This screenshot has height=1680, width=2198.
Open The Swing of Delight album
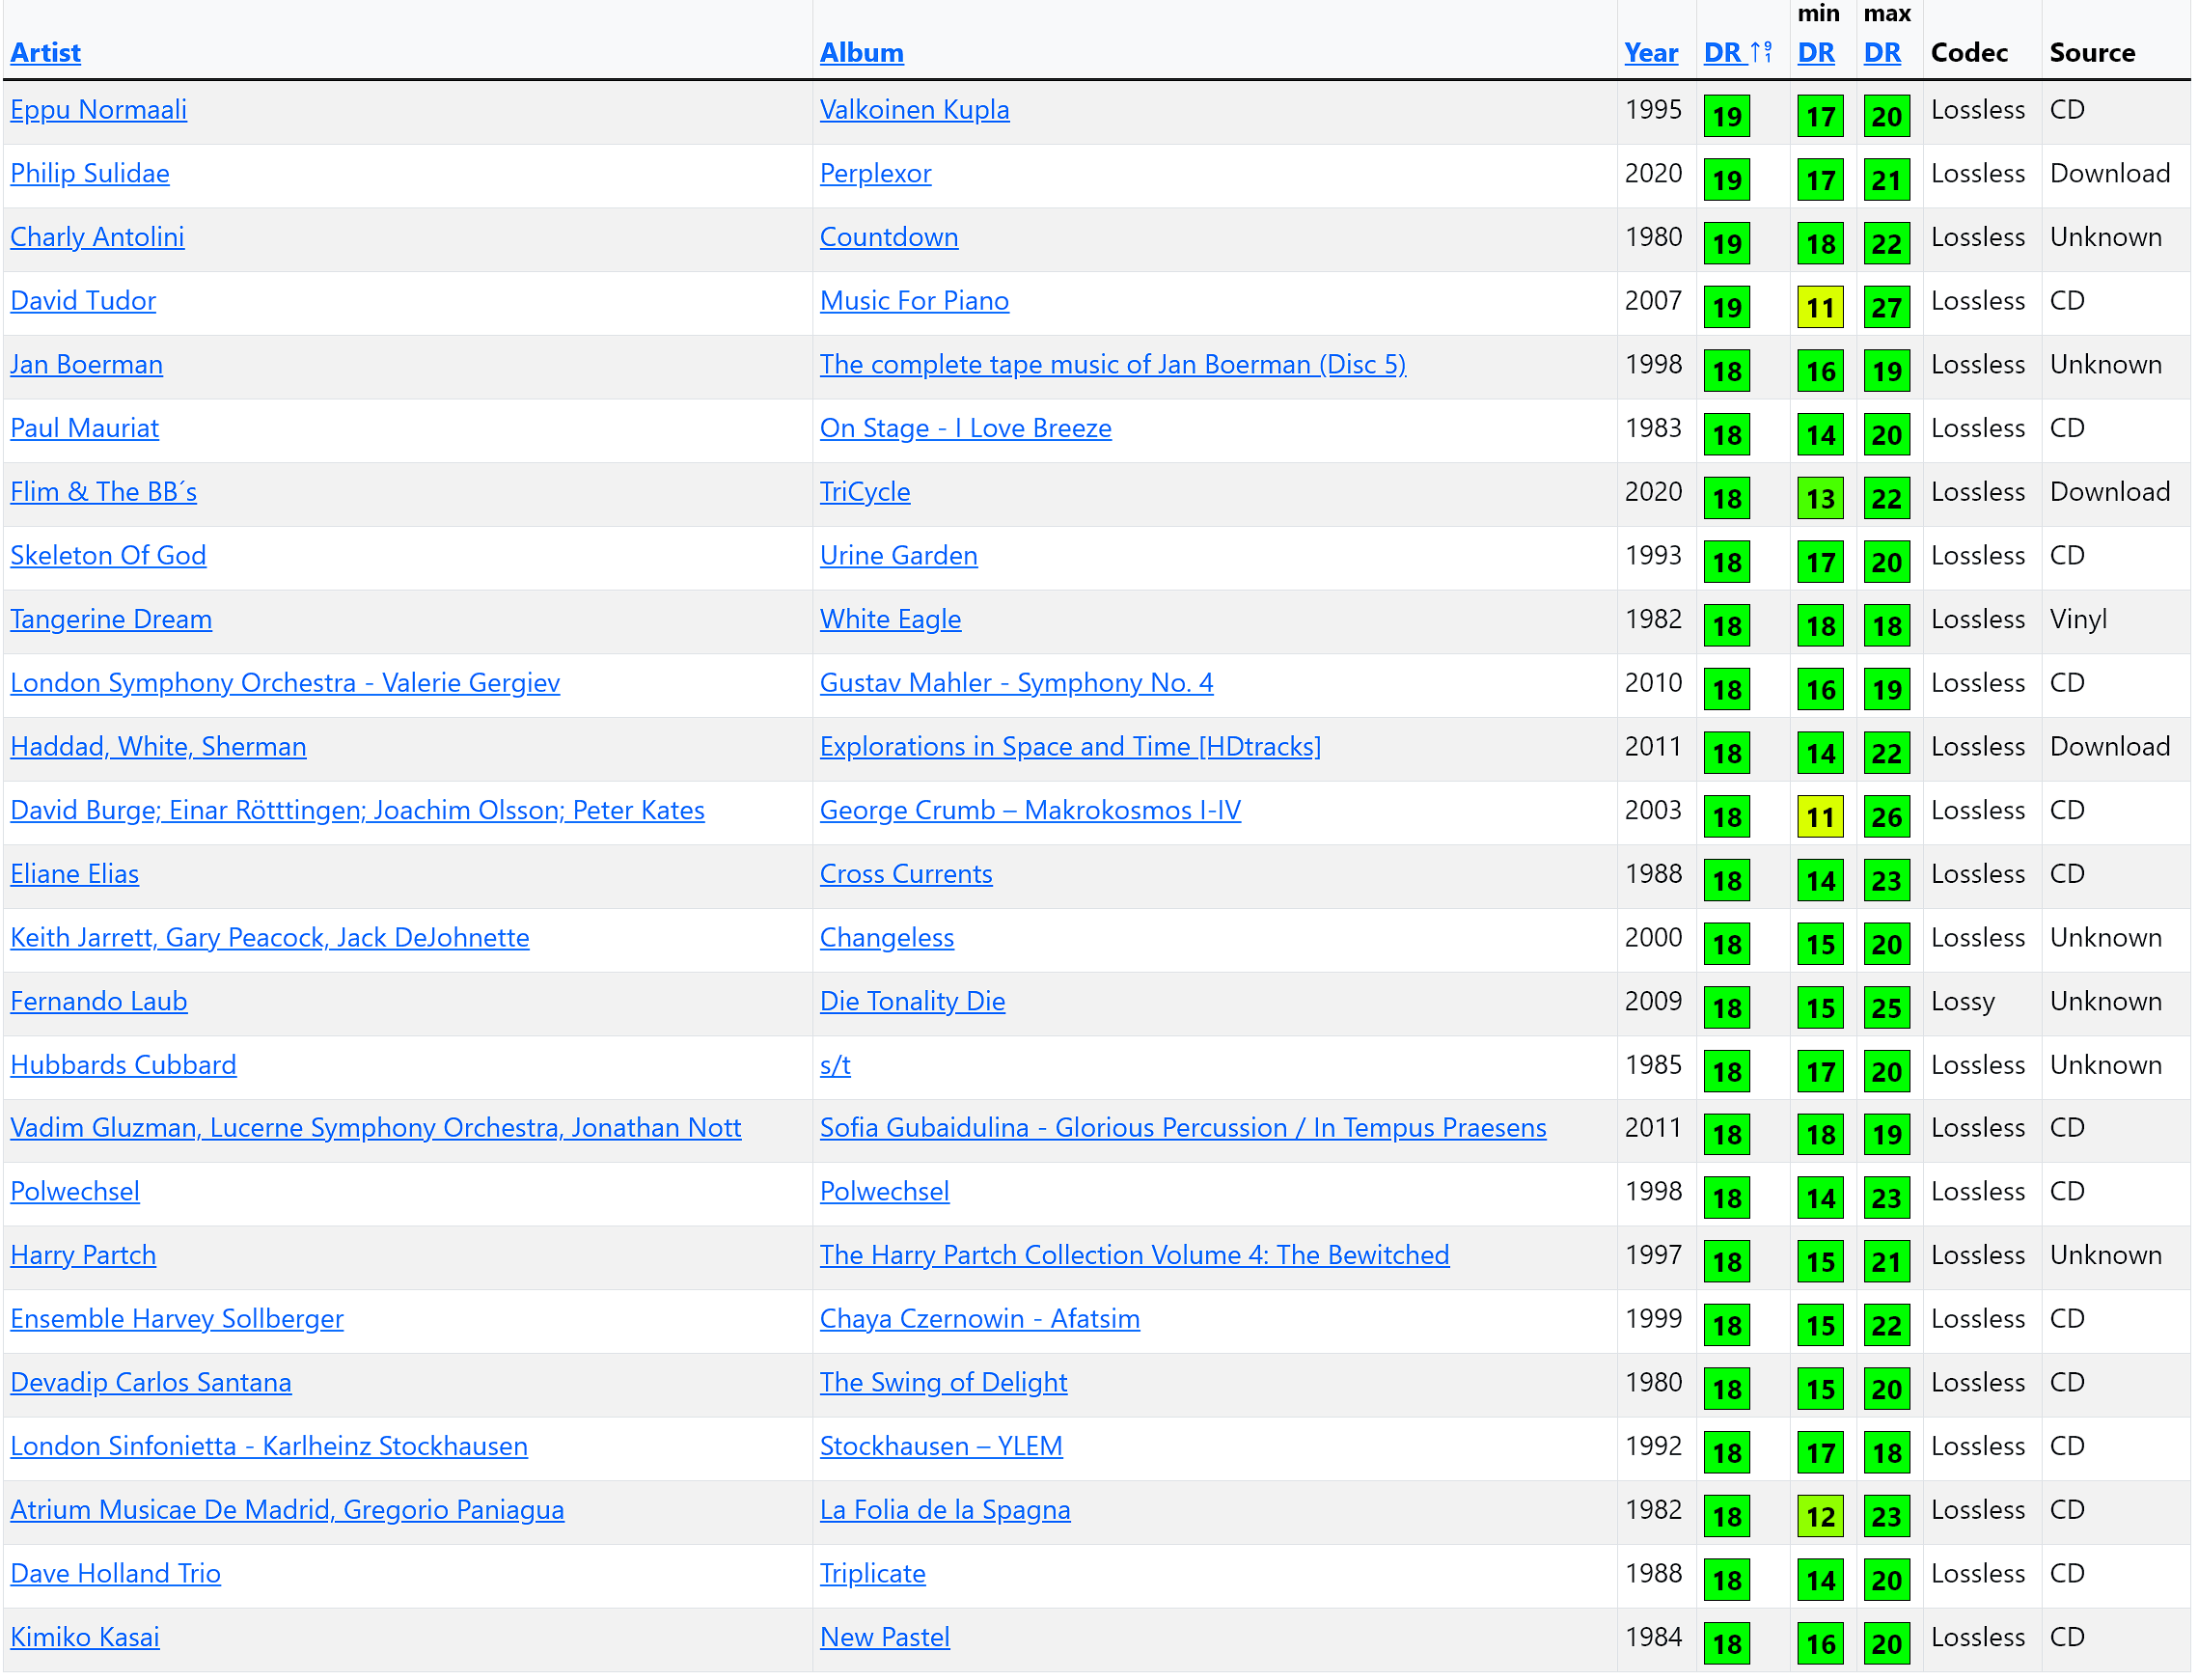click(x=943, y=1384)
